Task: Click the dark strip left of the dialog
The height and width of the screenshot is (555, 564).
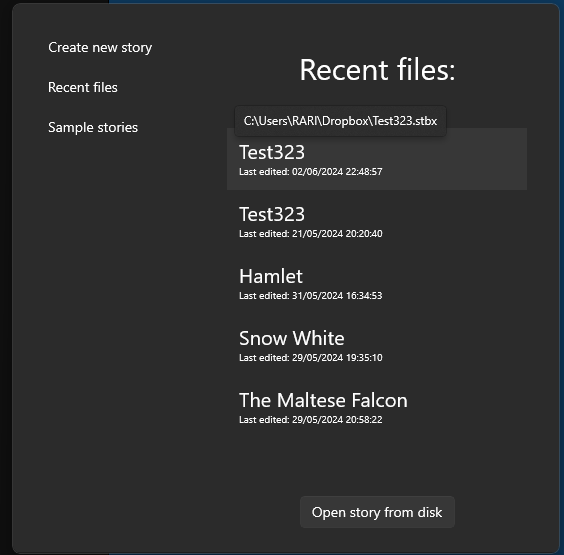Action: (5, 277)
